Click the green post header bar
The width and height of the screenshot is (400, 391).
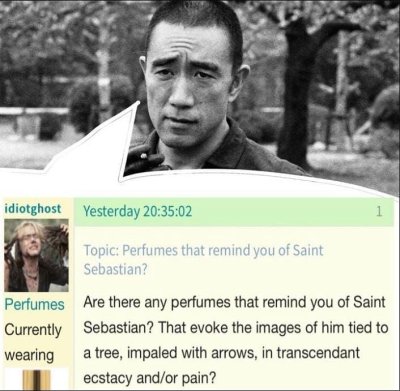click(x=233, y=212)
